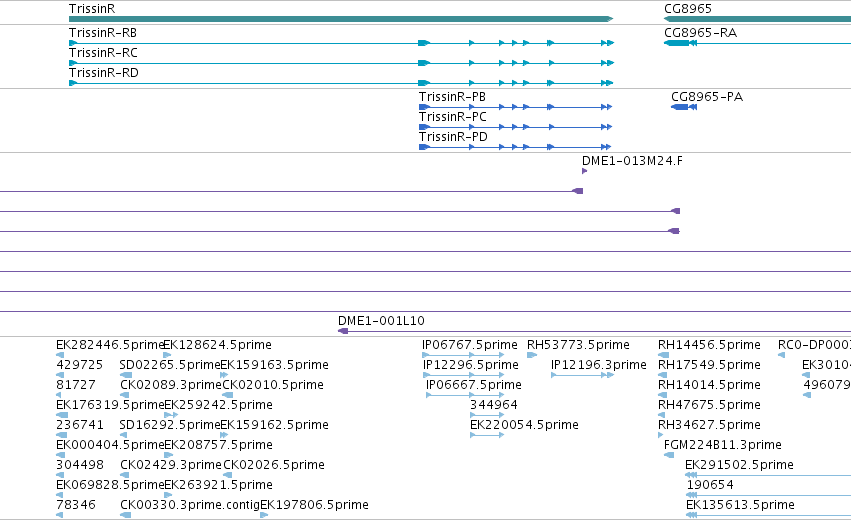Click the 344964 feature label
This screenshot has width=851, height=520.
494,405
